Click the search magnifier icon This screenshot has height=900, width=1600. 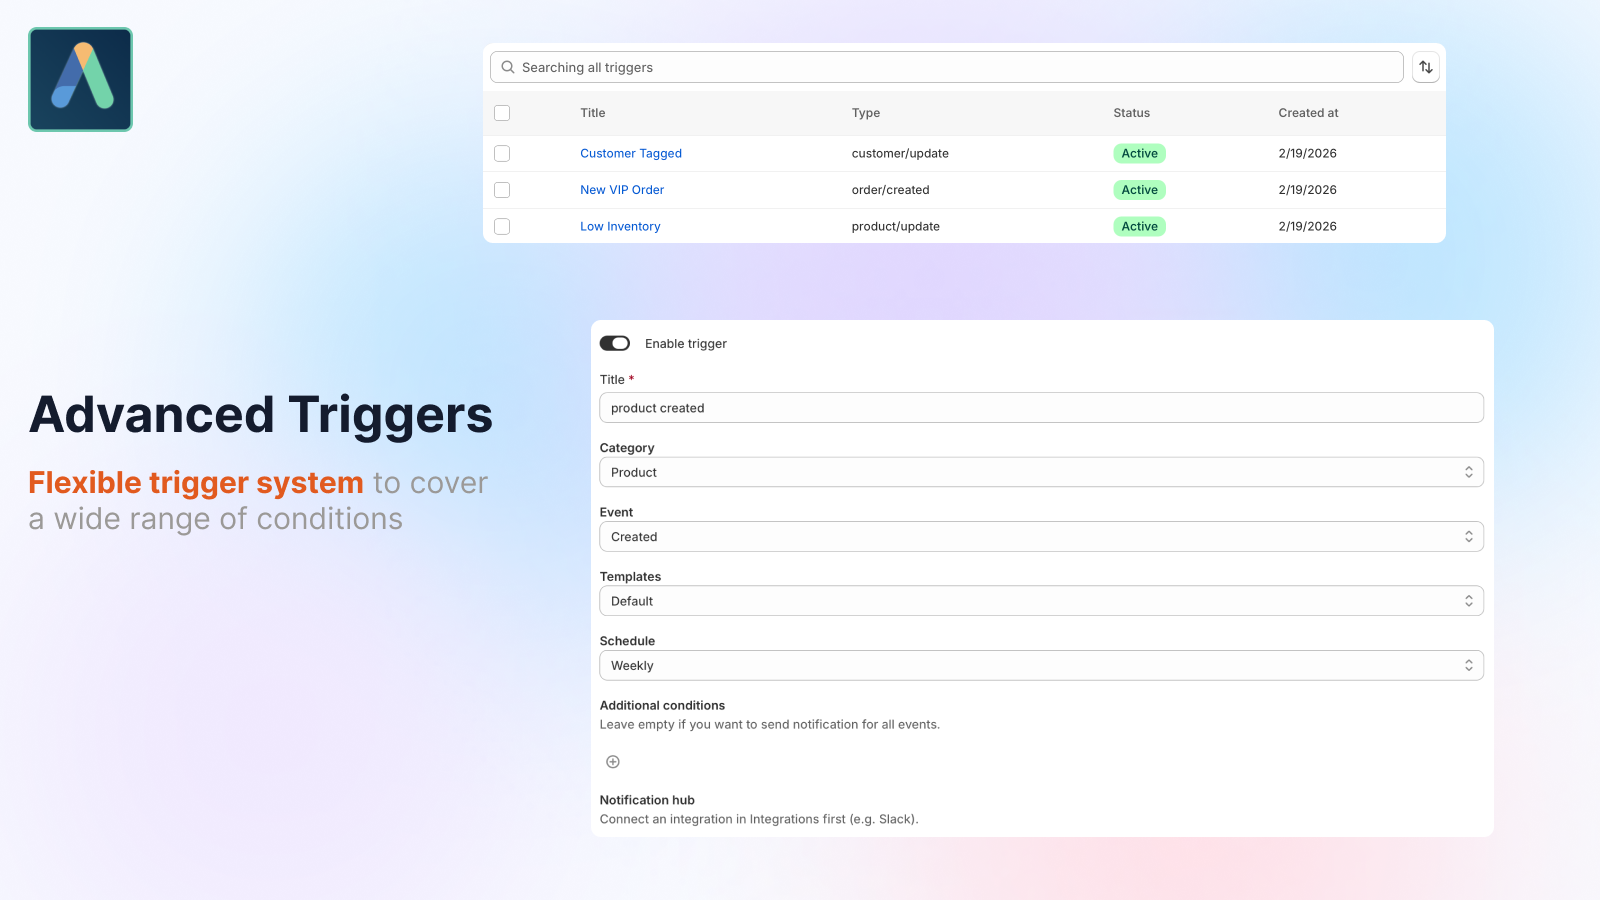pyautogui.click(x=507, y=67)
